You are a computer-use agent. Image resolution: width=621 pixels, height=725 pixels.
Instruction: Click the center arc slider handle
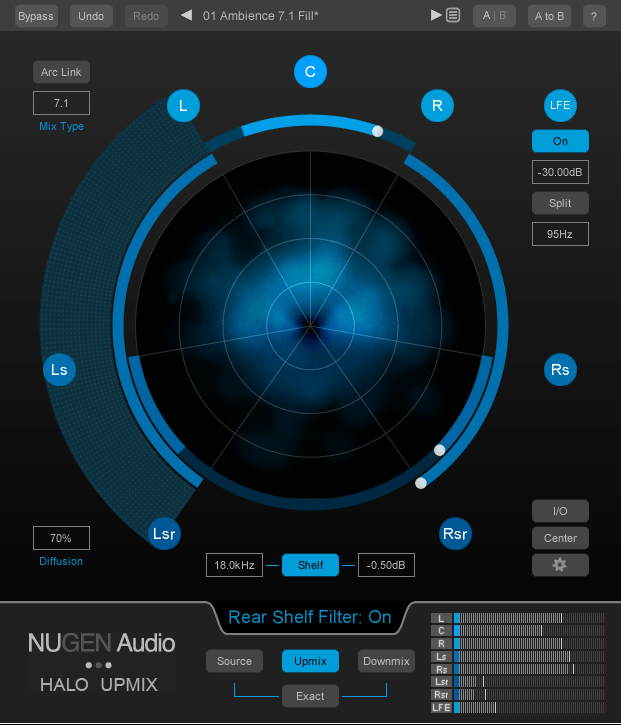tap(377, 131)
